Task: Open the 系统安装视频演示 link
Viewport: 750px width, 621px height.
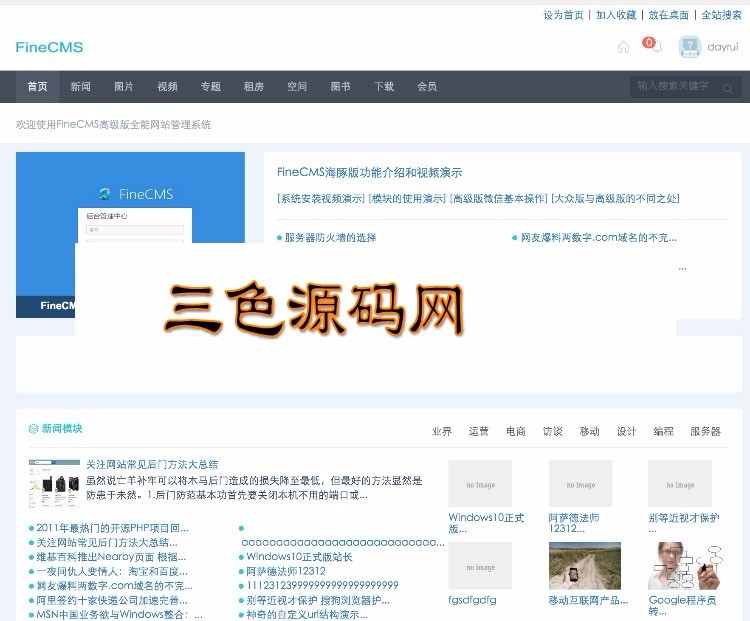Action: [x=320, y=198]
